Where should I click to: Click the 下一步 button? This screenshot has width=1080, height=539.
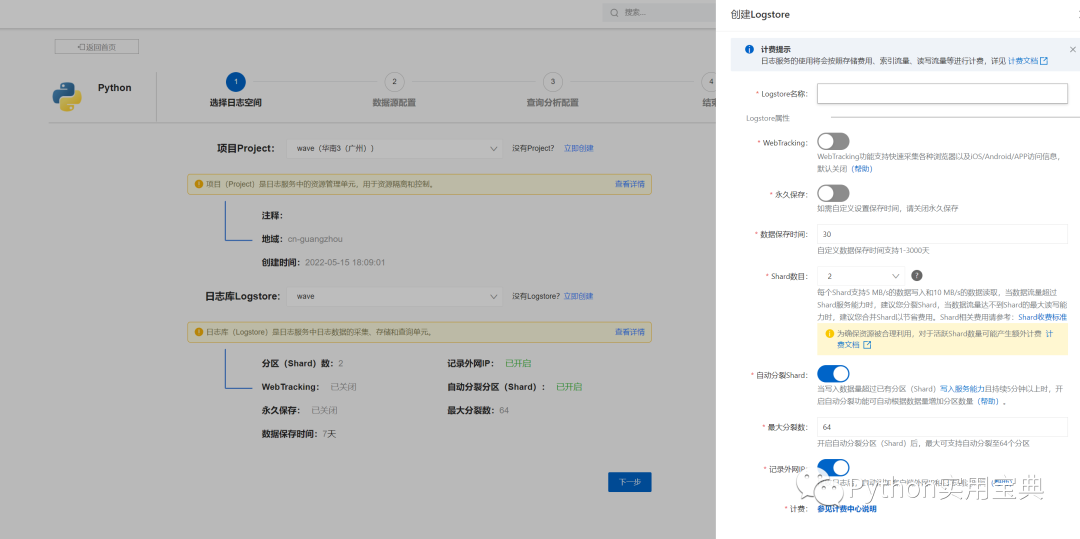click(x=630, y=482)
